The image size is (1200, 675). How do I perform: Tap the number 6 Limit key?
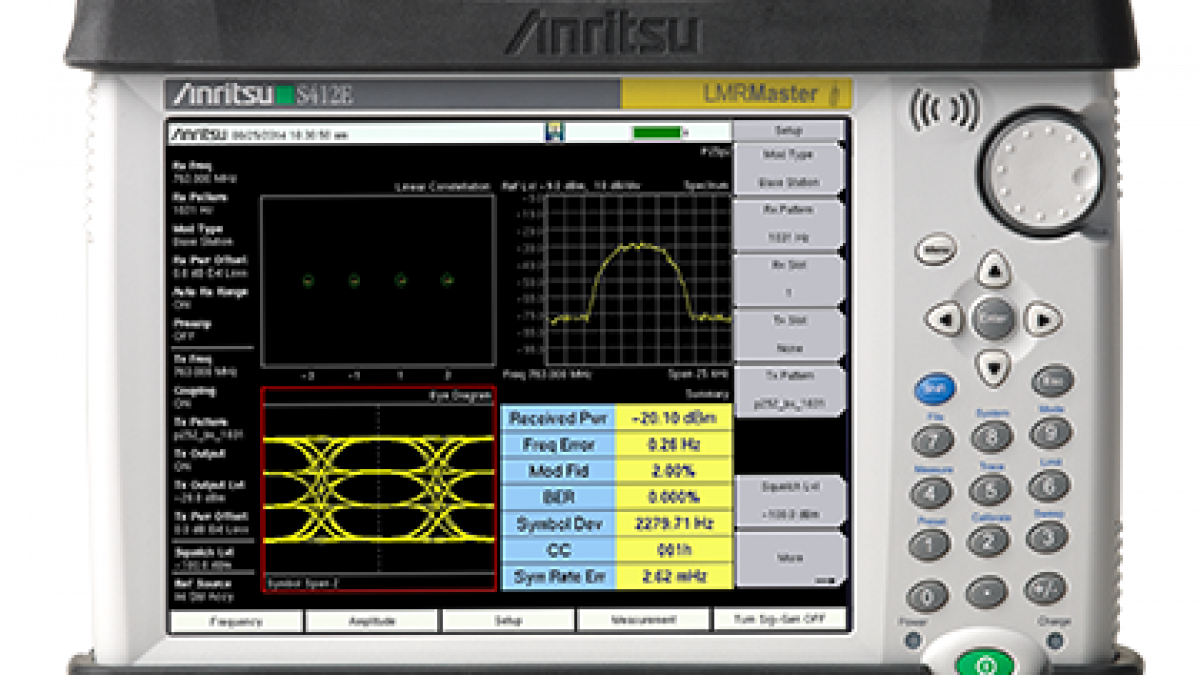tap(1050, 485)
